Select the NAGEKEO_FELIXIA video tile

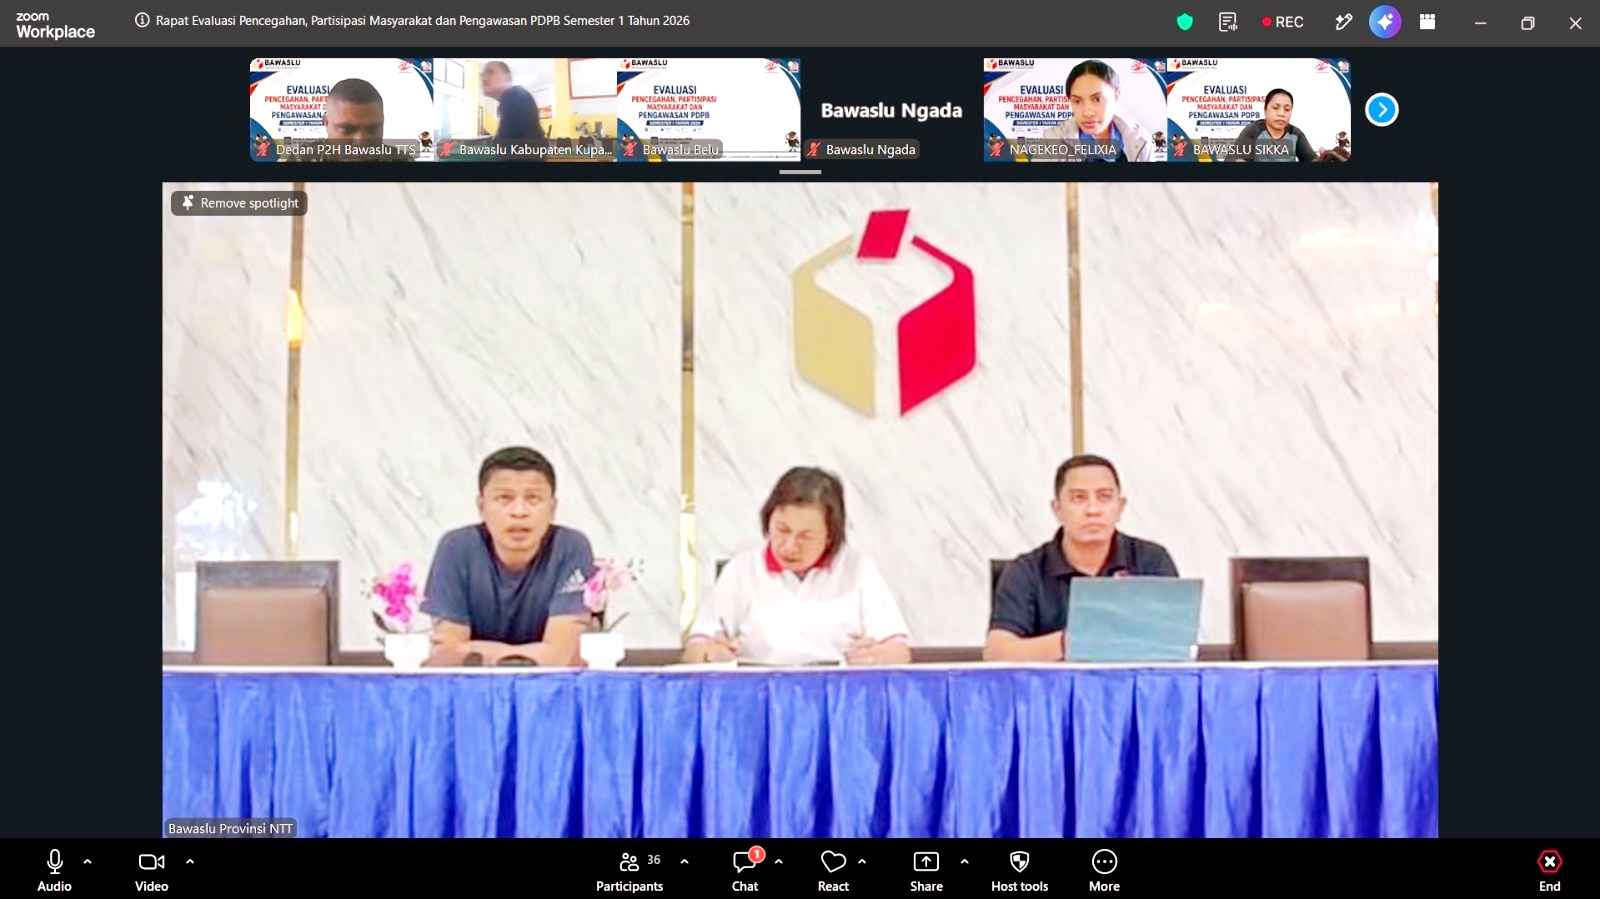click(x=1075, y=109)
